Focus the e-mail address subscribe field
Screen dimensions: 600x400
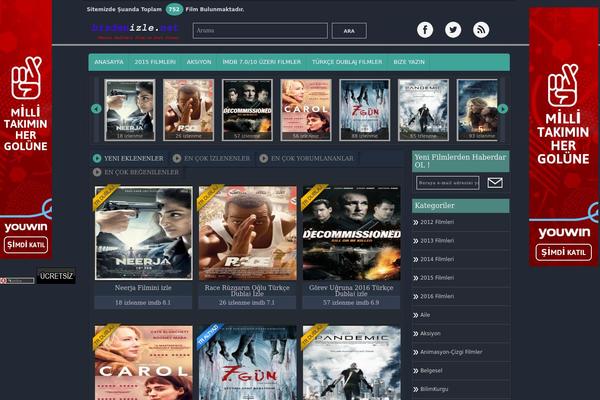(x=448, y=183)
